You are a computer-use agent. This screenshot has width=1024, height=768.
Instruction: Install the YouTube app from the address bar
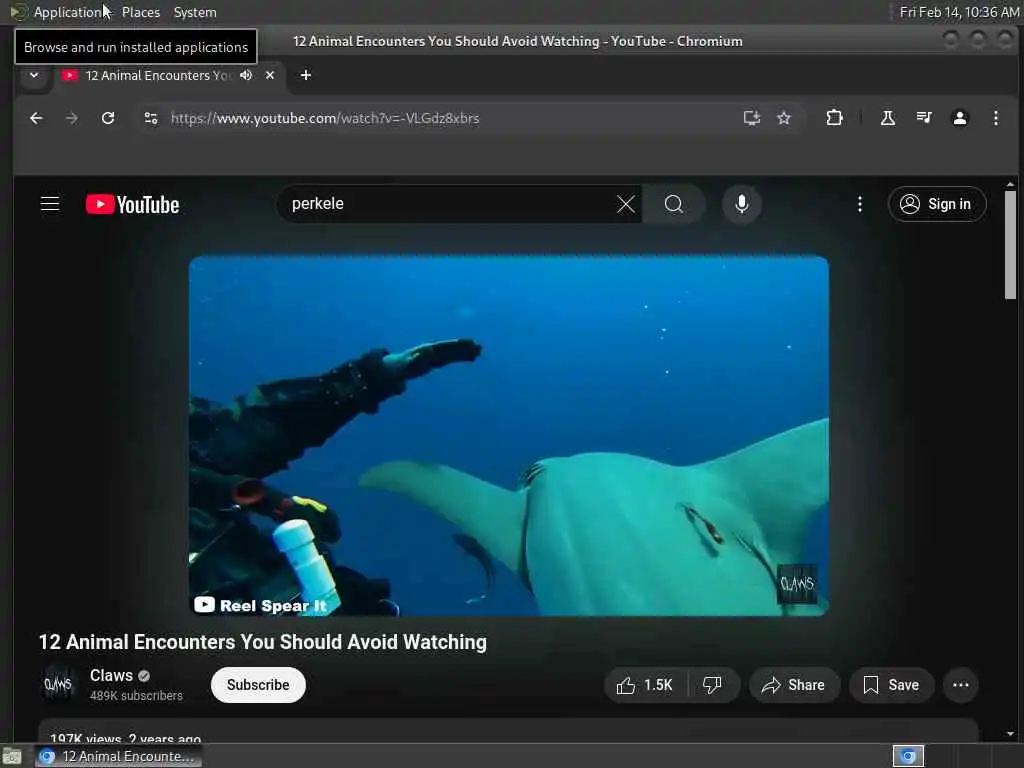pyautogui.click(x=752, y=118)
